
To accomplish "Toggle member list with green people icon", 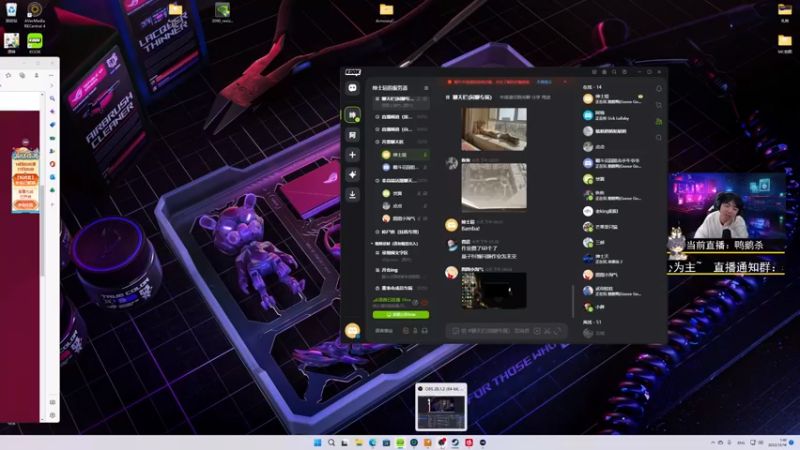I will [x=659, y=121].
